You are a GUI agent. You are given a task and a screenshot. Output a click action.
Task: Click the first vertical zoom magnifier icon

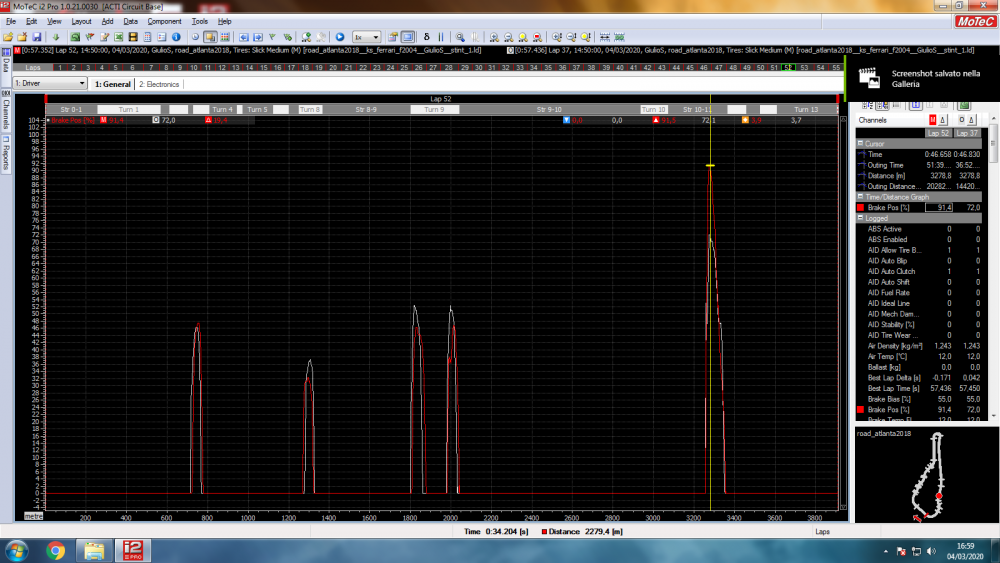[557, 37]
